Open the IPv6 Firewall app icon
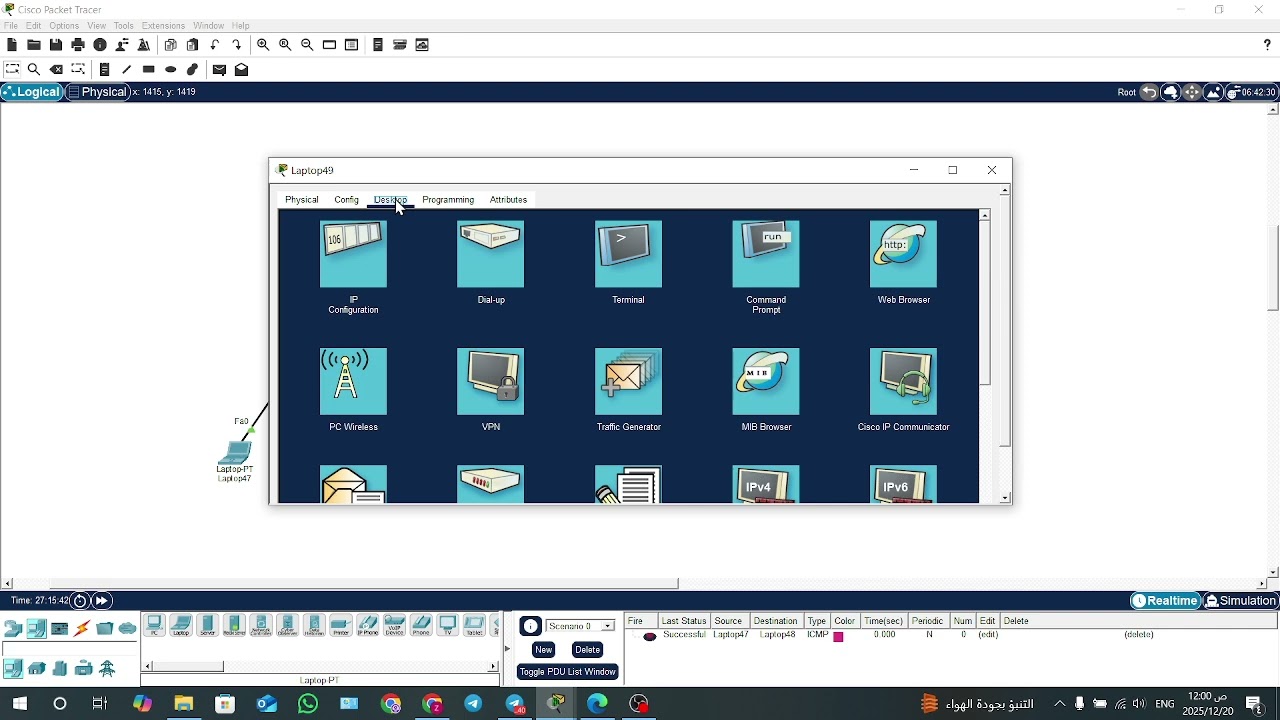This screenshot has width=1280, height=720. click(904, 484)
